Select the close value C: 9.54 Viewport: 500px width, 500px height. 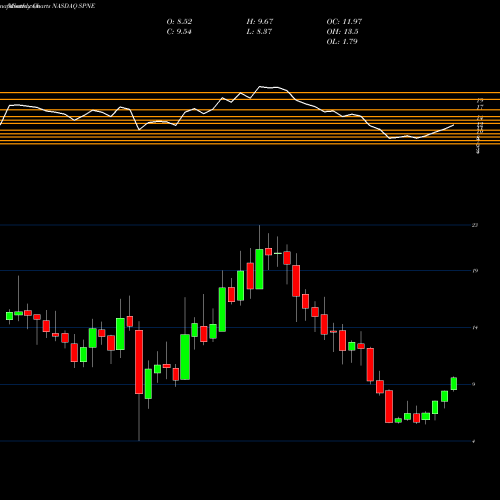point(179,32)
